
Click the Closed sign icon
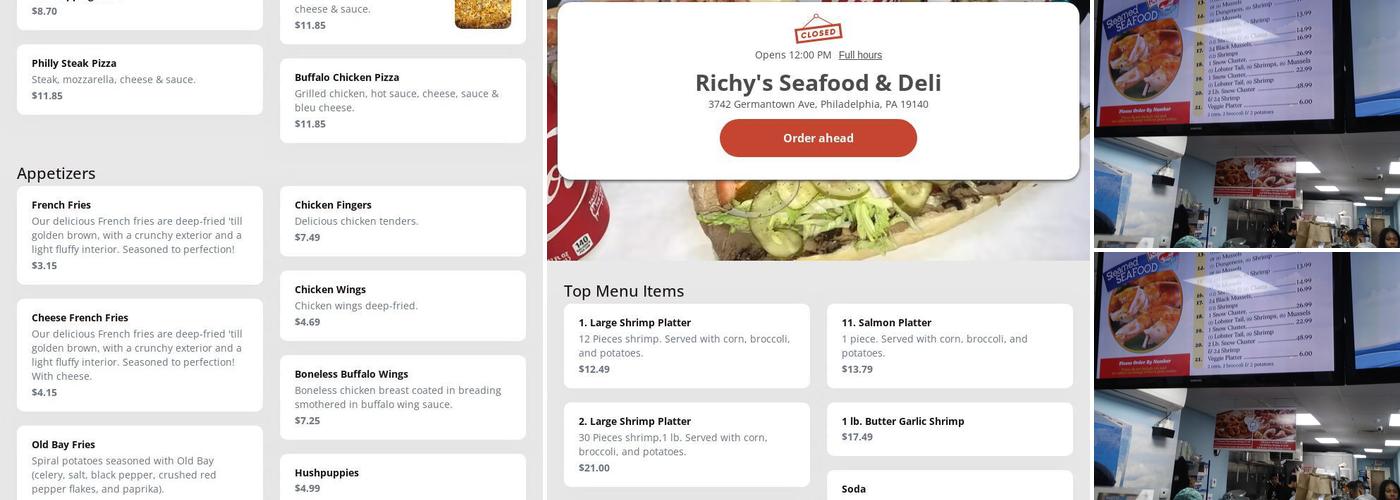point(818,29)
